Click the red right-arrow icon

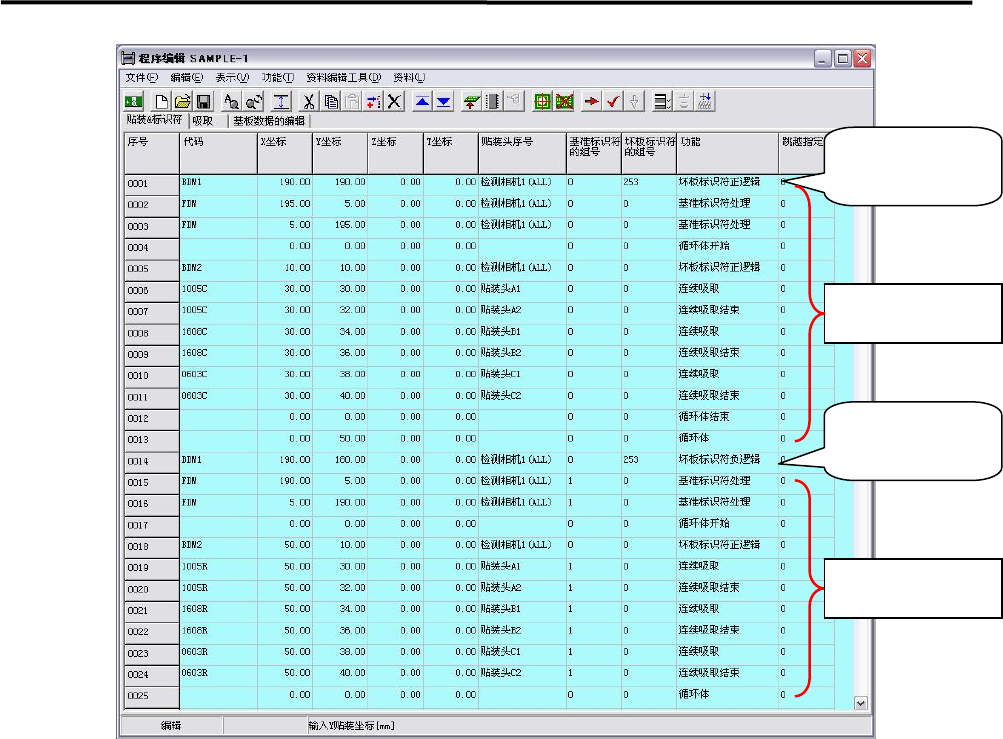click(592, 101)
